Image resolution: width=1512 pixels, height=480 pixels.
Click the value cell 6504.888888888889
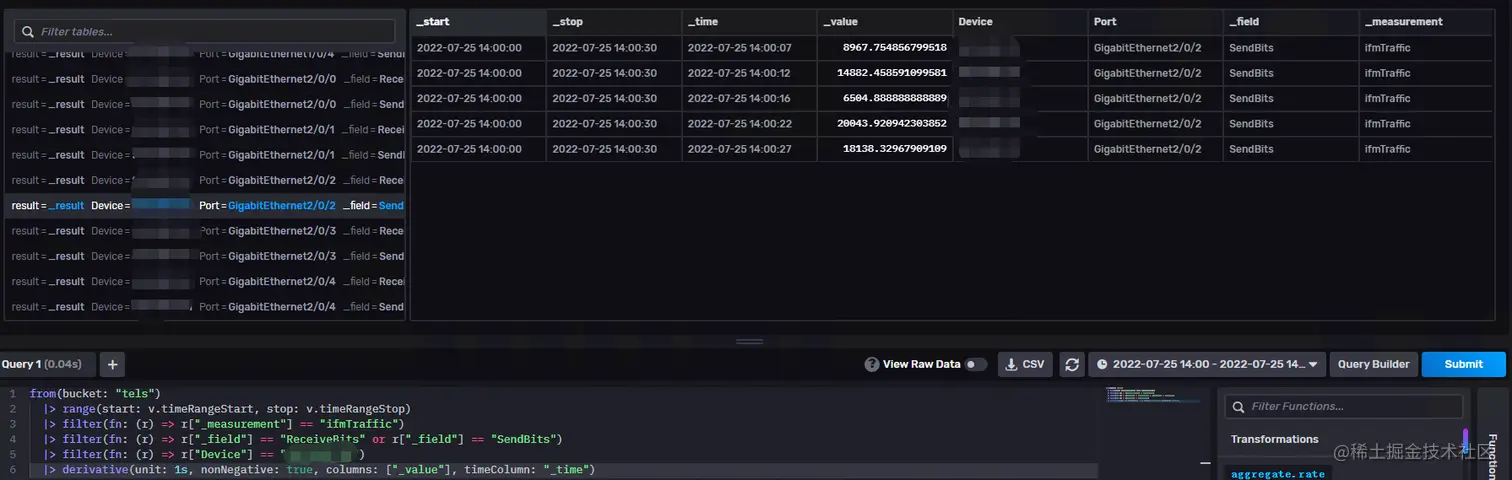coord(884,98)
